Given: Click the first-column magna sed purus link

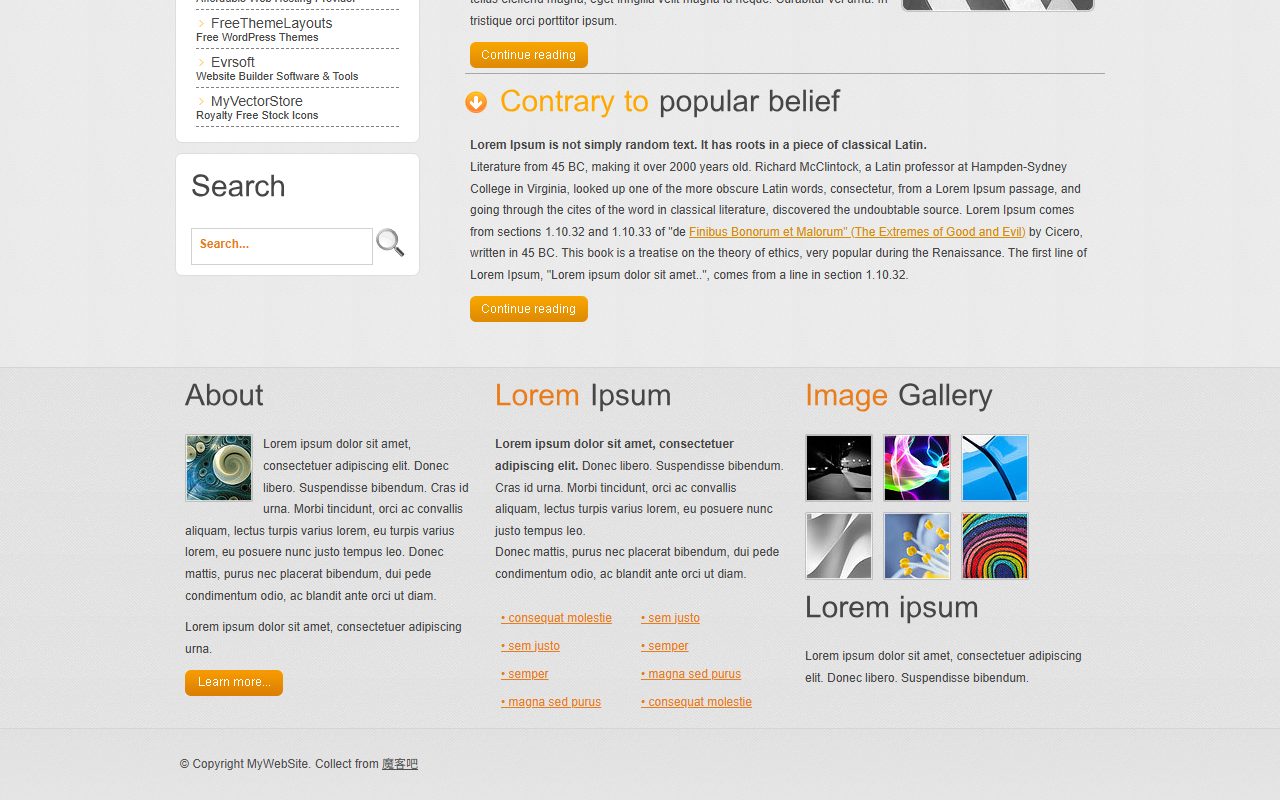Looking at the screenshot, I should 551,702.
